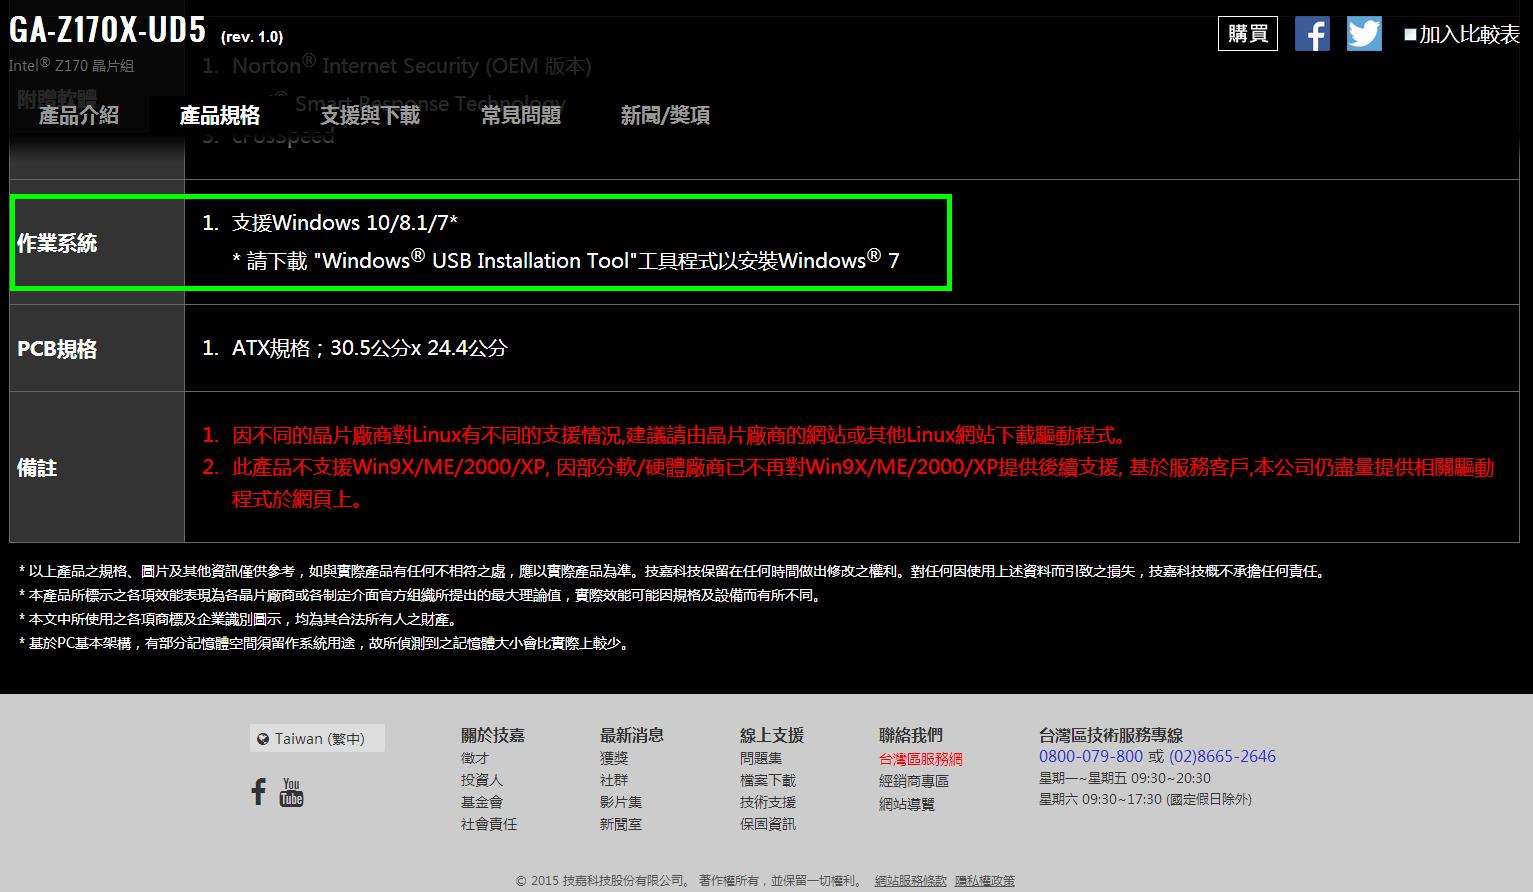Click the red Linux driver note
Image resolution: width=1533 pixels, height=892 pixels.
(680, 435)
